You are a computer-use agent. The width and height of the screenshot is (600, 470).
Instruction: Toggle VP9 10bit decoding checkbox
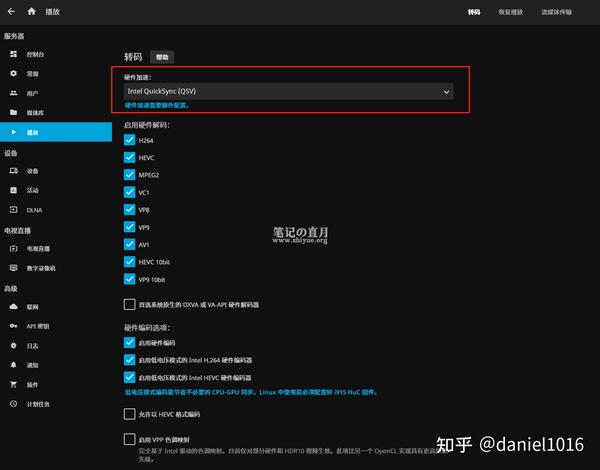point(129,279)
